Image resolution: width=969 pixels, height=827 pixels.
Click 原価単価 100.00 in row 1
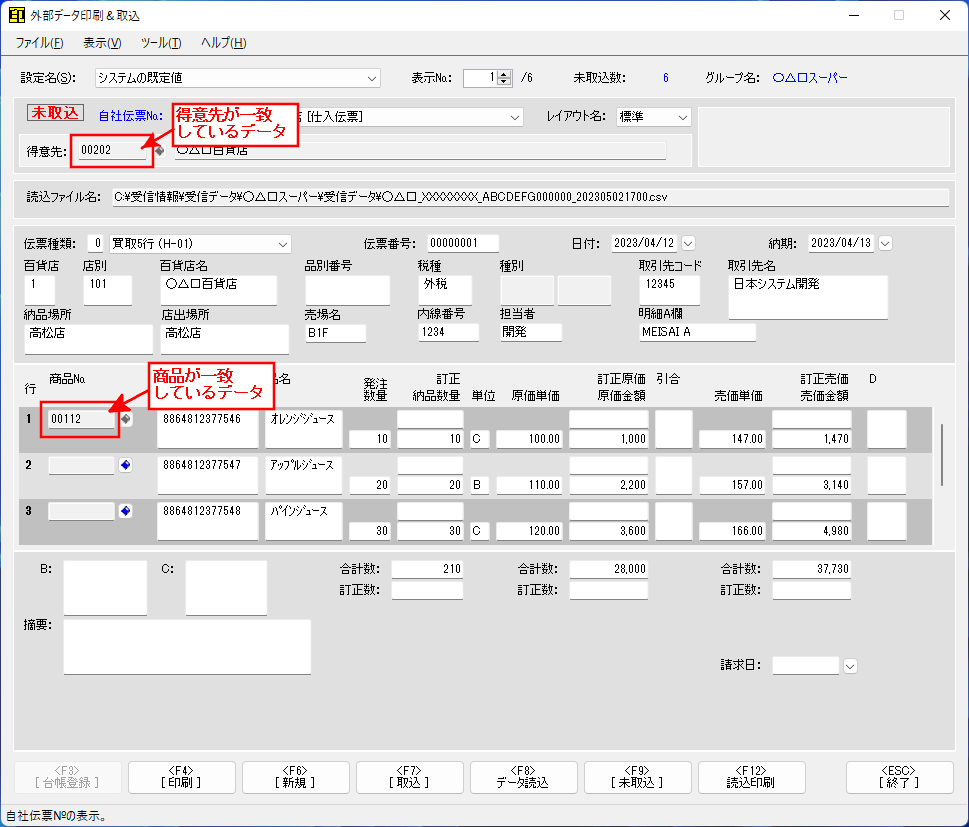[529, 439]
